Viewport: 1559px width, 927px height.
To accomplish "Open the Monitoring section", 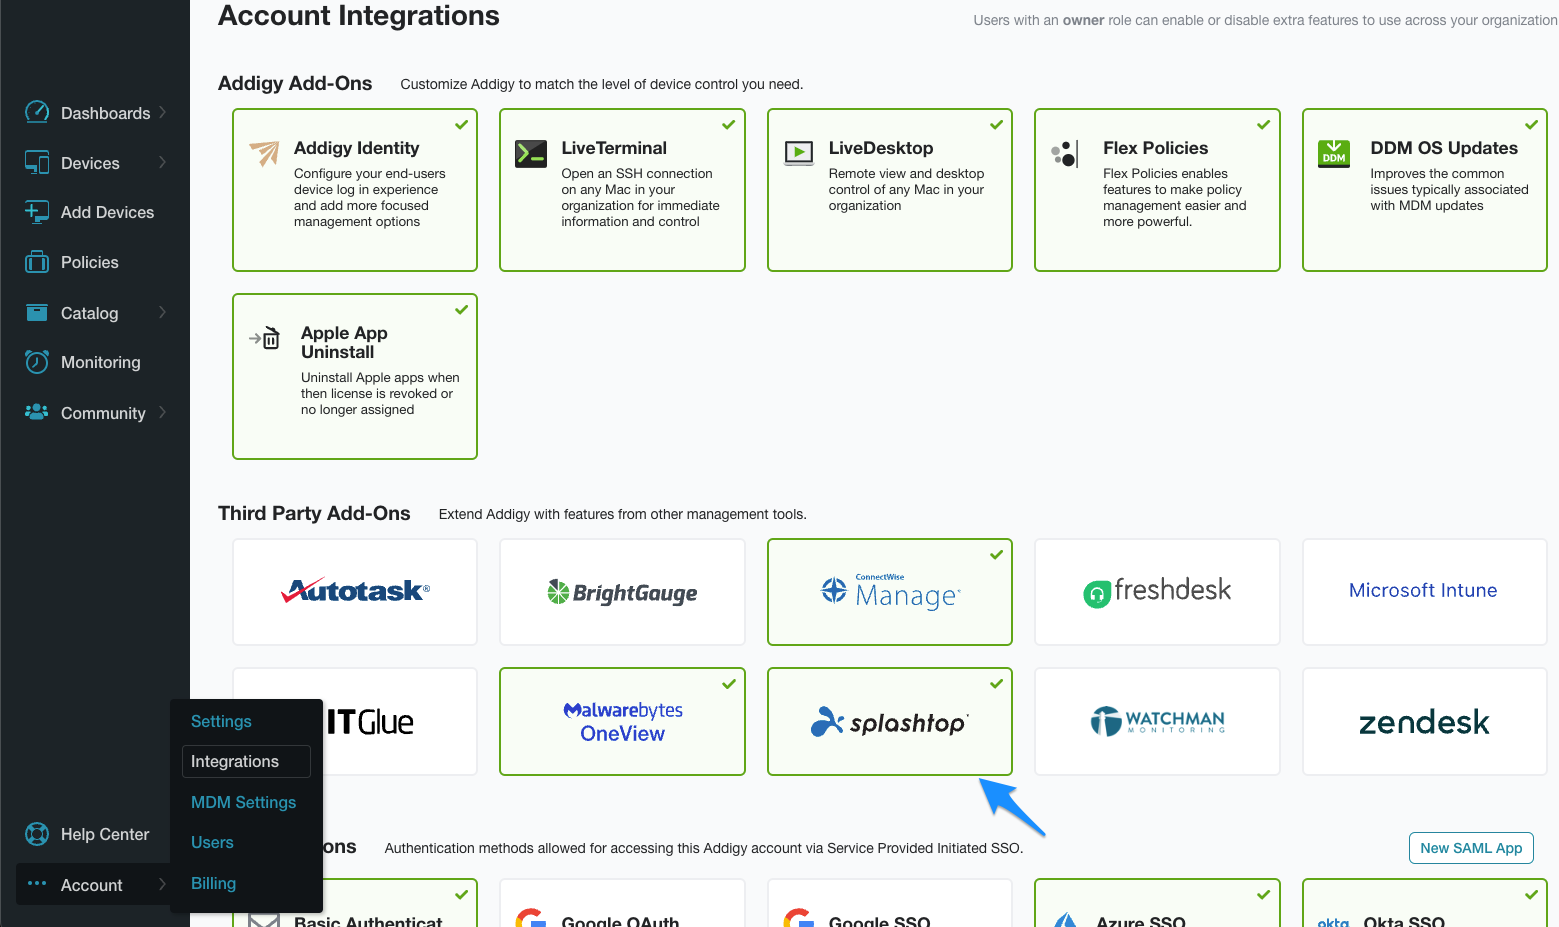I will 37,362.
